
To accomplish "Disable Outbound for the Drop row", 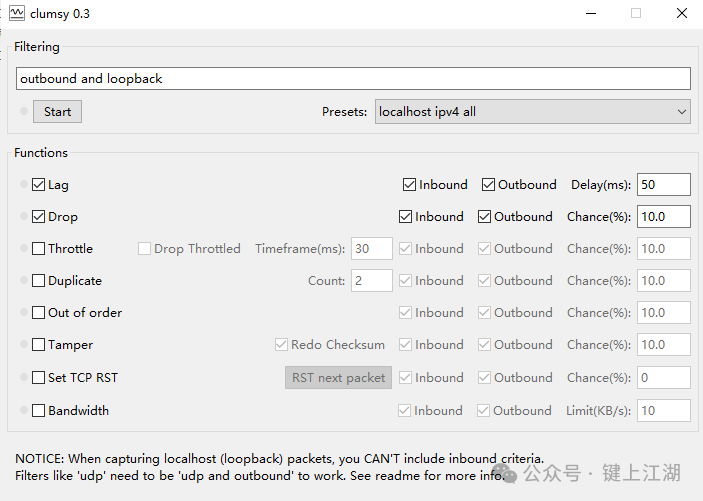I will (484, 217).
